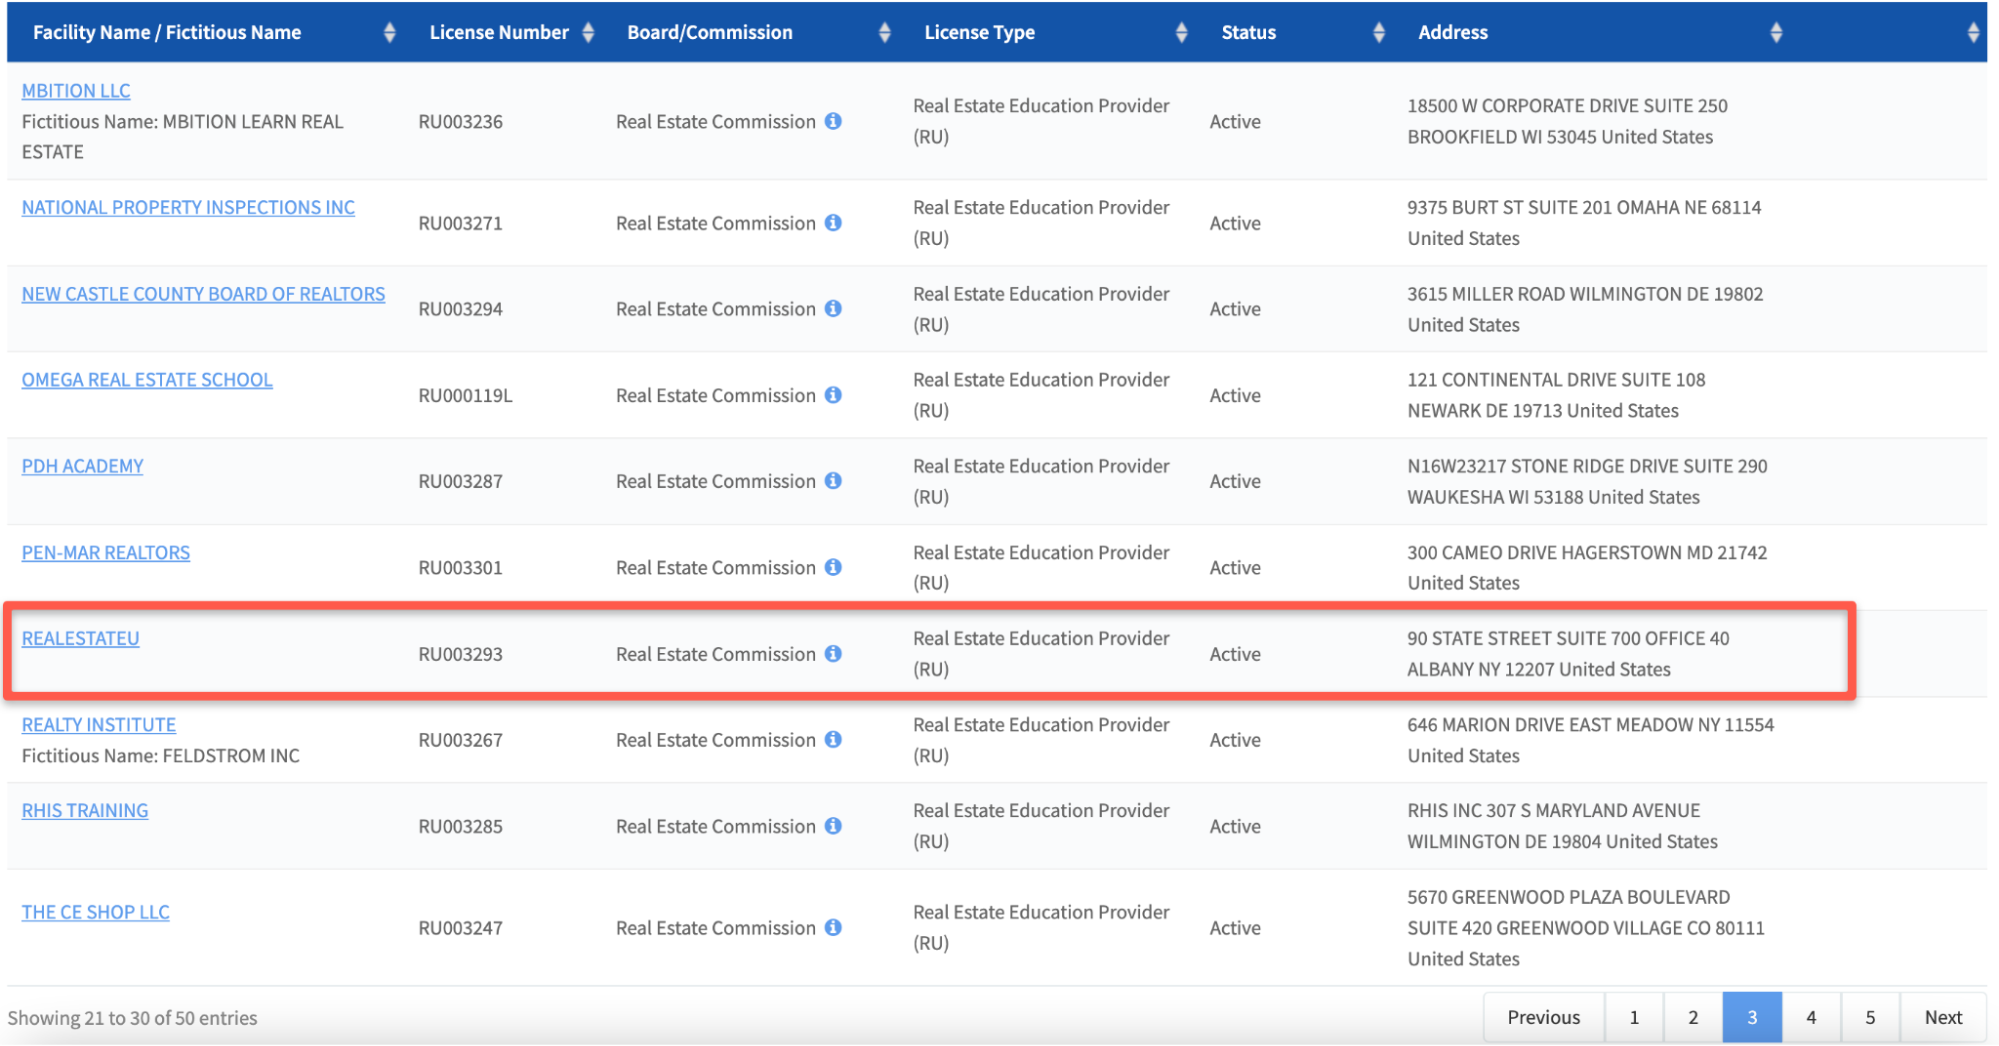Sort by Address column arrows
This screenshot has width=1999, height=1046.
[1776, 32]
